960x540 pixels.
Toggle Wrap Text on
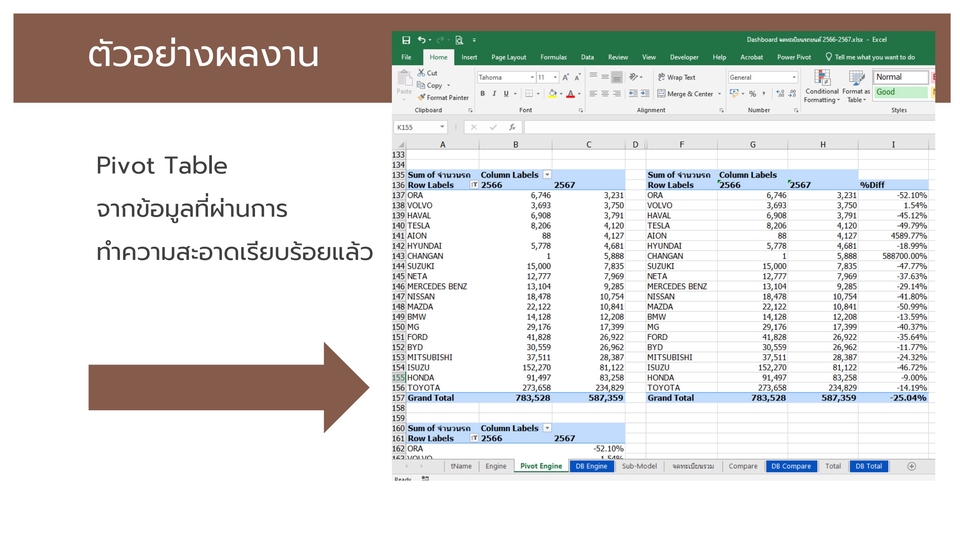[677, 77]
